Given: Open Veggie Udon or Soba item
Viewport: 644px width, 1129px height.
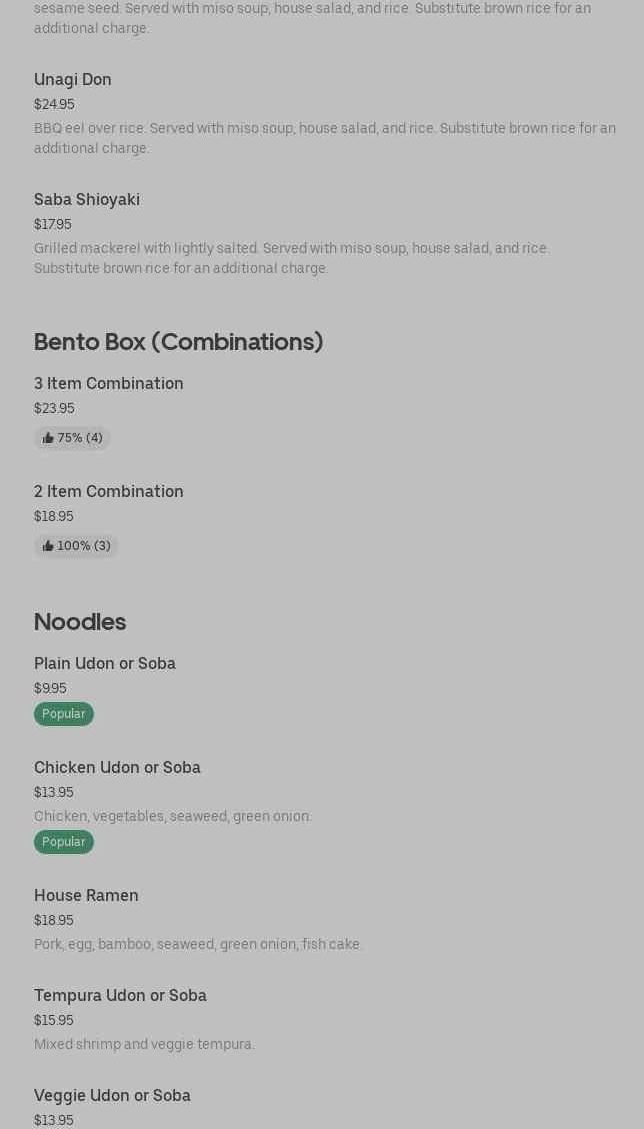Looking at the screenshot, I should click(112, 1096).
